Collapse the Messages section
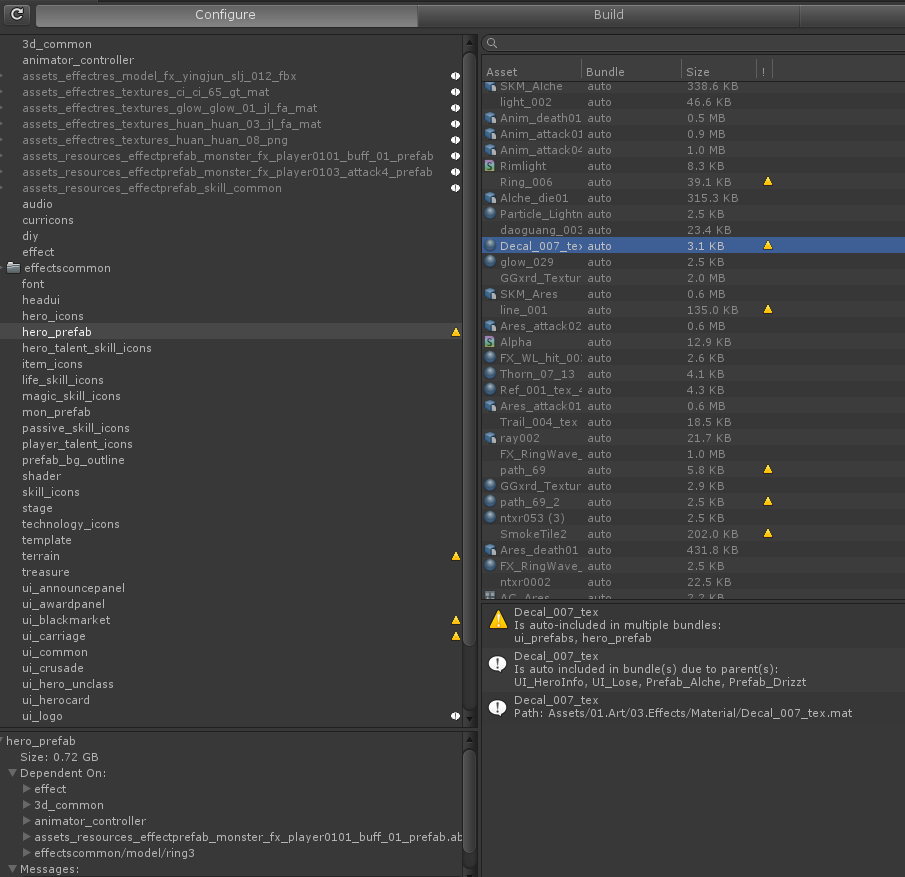The image size is (905, 877). 13,868
